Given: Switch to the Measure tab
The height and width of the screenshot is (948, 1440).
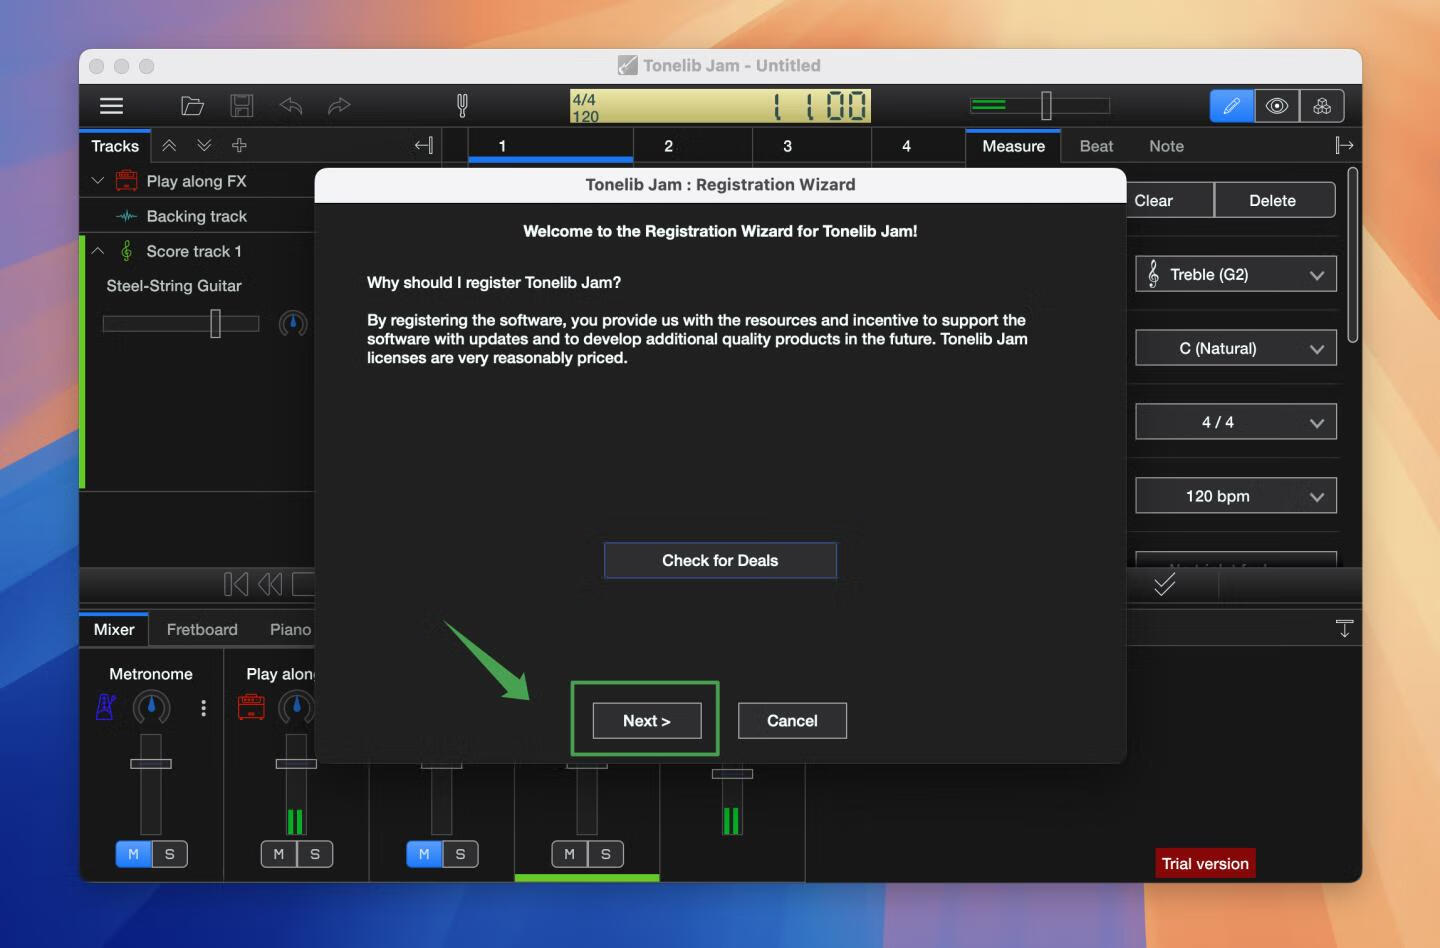Looking at the screenshot, I should [1013, 146].
